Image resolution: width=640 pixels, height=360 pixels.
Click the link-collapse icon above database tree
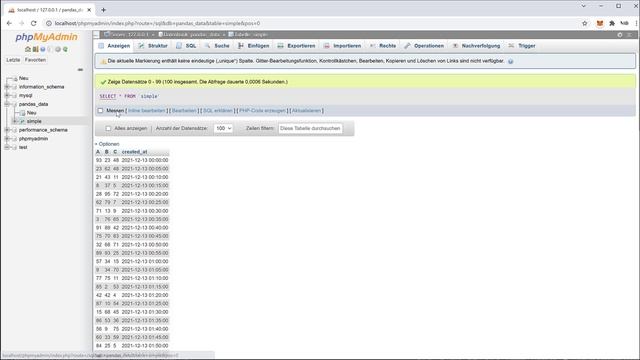point(80,69)
